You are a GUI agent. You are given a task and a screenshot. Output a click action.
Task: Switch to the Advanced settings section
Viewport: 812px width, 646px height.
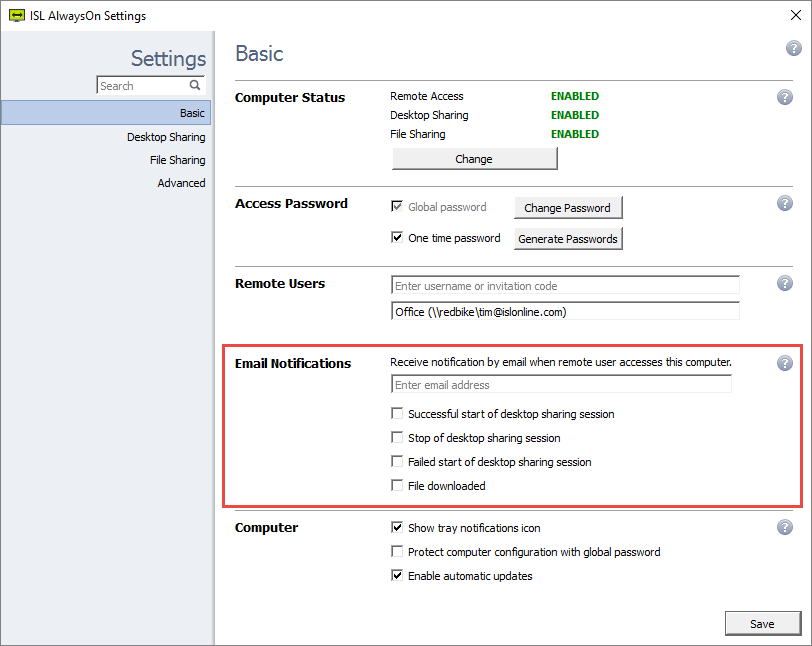[x=181, y=183]
